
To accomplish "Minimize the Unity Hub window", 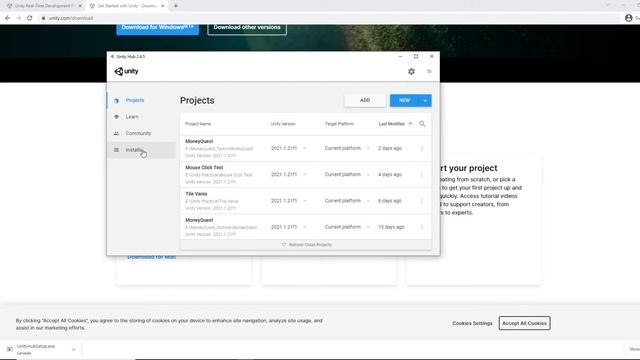I will (400, 56).
